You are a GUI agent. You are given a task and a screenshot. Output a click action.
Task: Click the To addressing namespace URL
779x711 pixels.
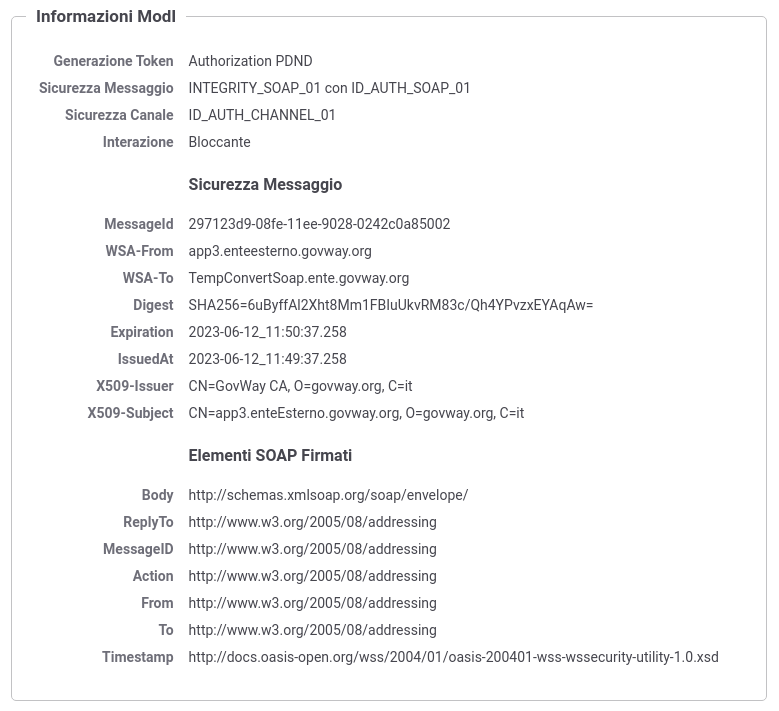pyautogui.click(x=312, y=630)
